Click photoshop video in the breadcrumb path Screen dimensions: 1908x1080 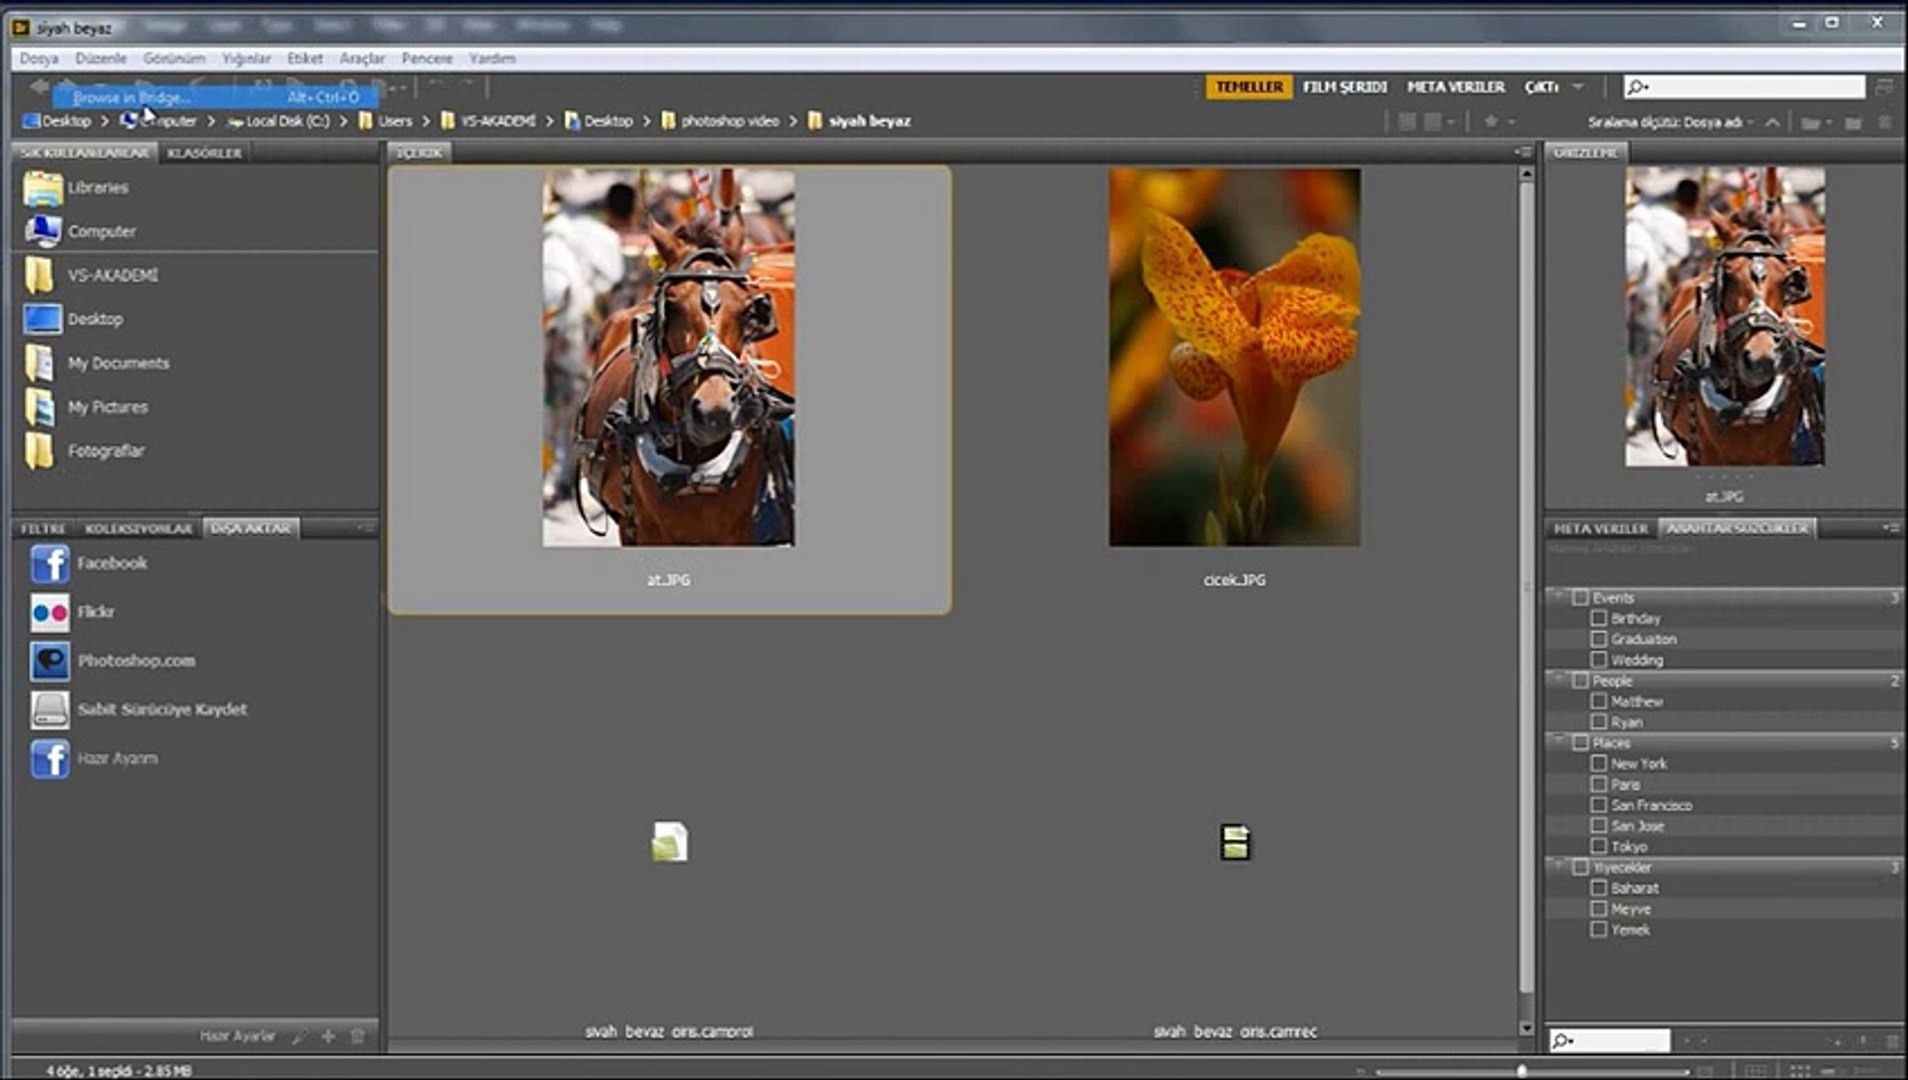coord(729,121)
